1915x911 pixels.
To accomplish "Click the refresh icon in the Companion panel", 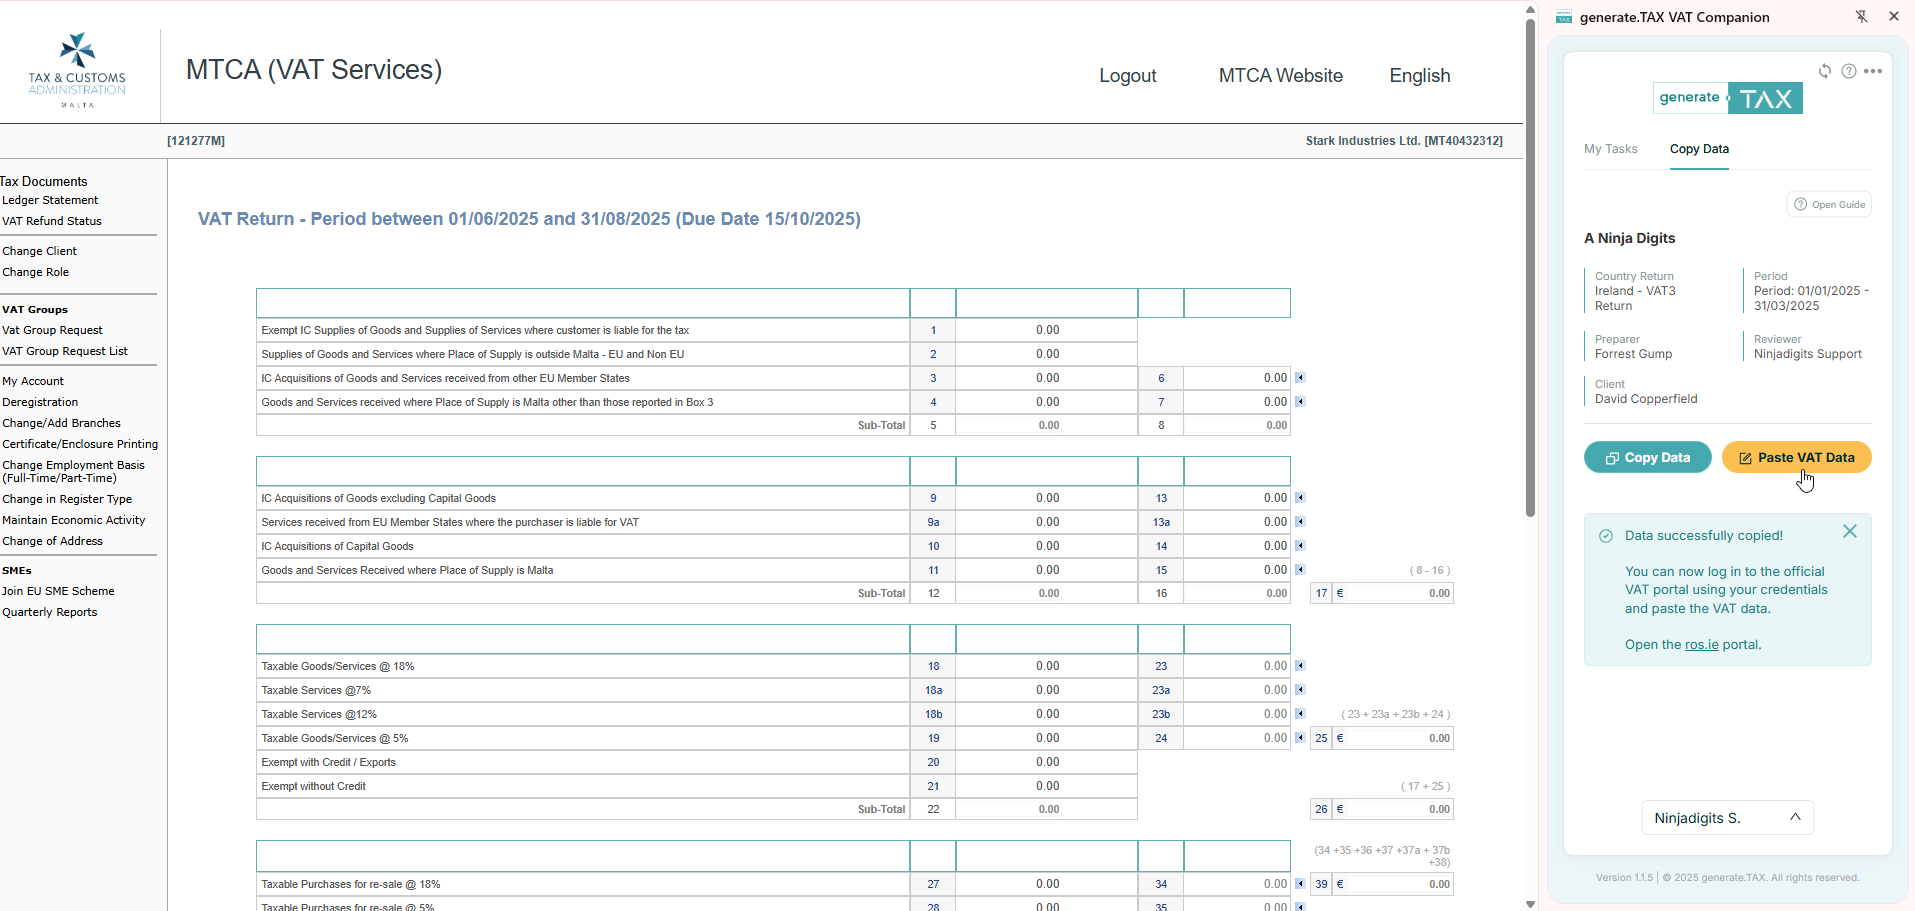I will pos(1825,71).
